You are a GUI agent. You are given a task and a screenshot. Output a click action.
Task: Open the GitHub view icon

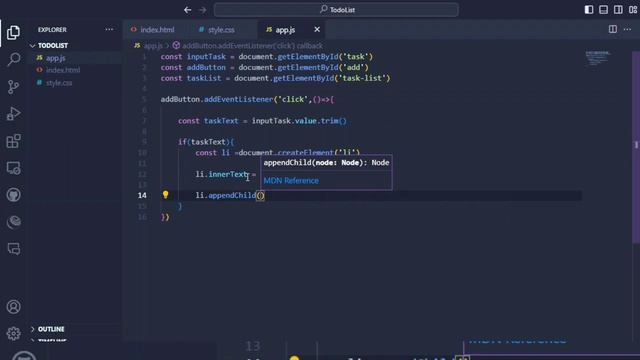[x=13, y=195]
